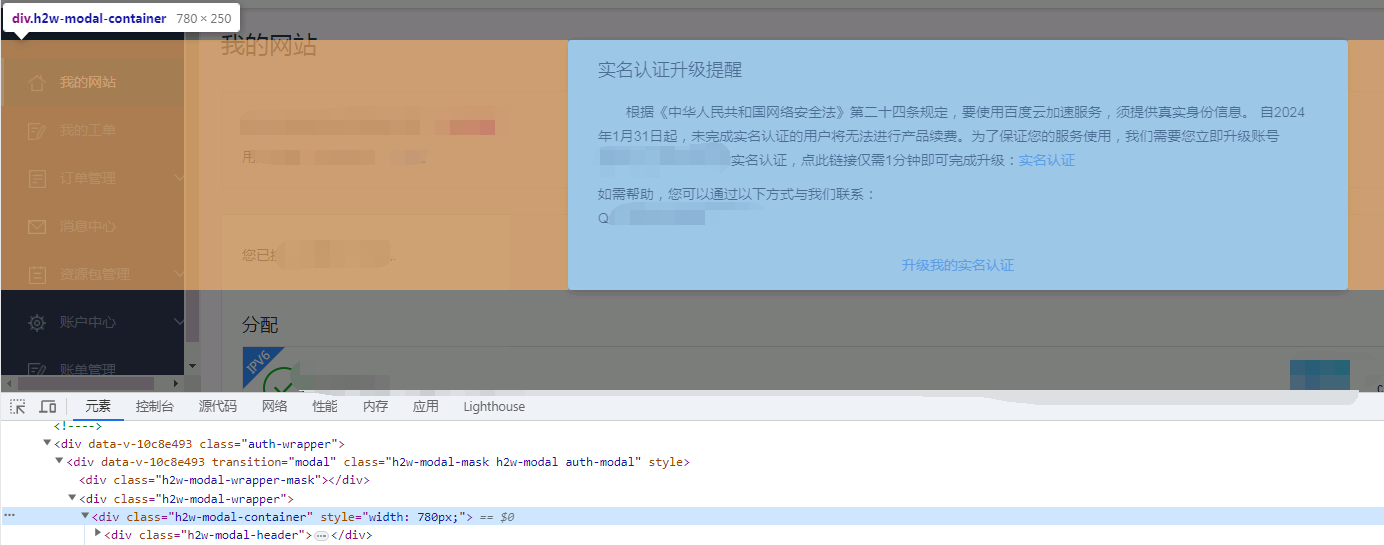
Task: Click the 升级我的实名认证 link
Action: (x=957, y=265)
